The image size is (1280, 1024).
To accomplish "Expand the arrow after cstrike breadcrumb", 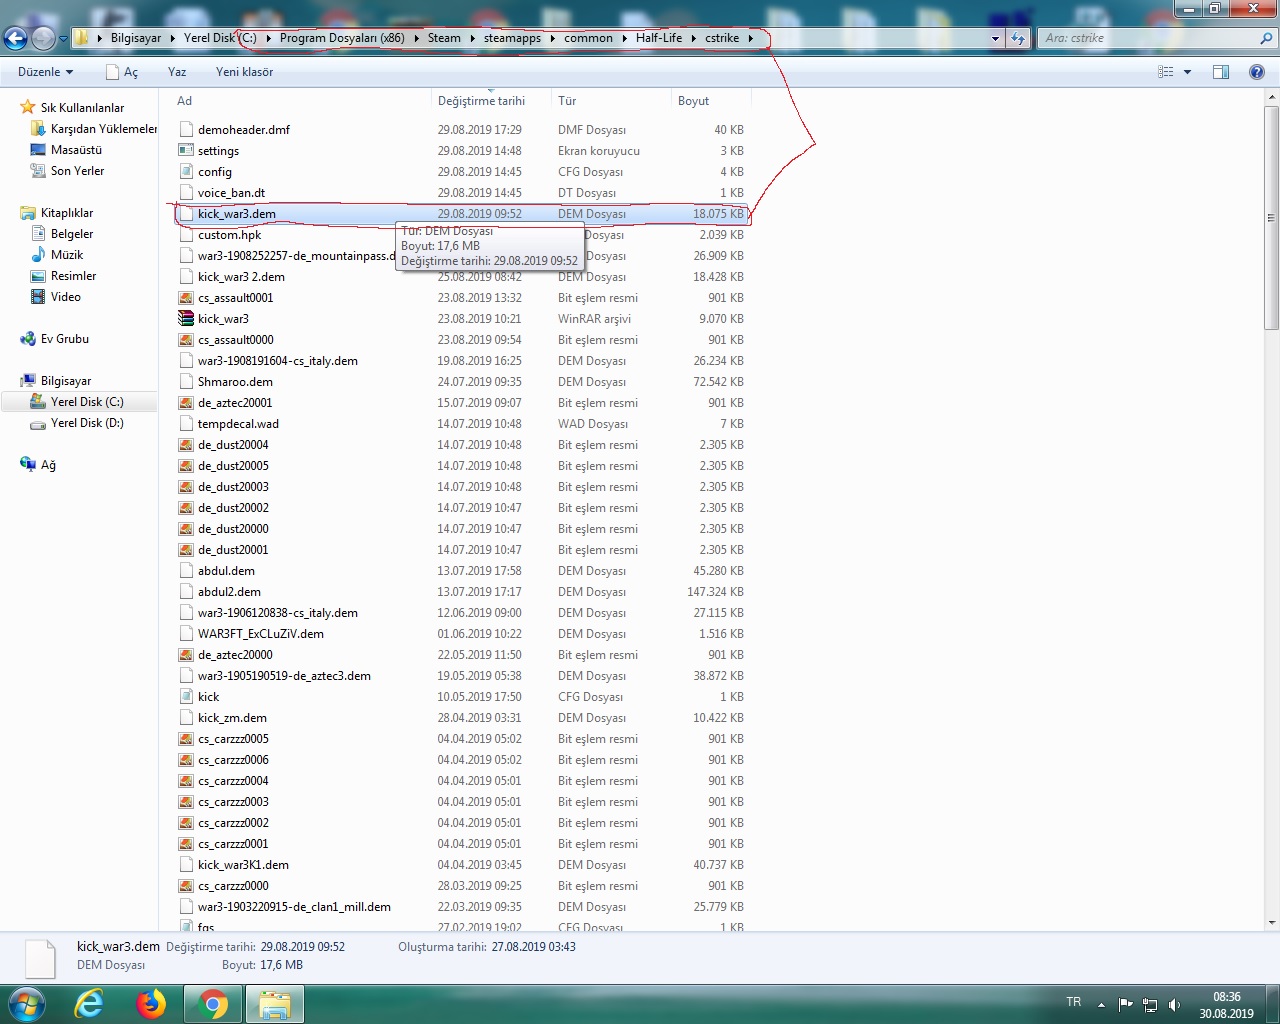I will pyautogui.click(x=750, y=38).
